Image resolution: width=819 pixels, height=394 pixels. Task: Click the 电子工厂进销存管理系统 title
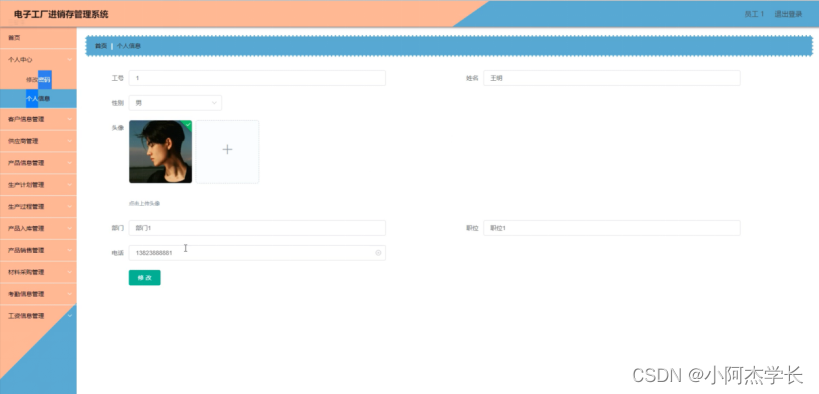(61, 14)
